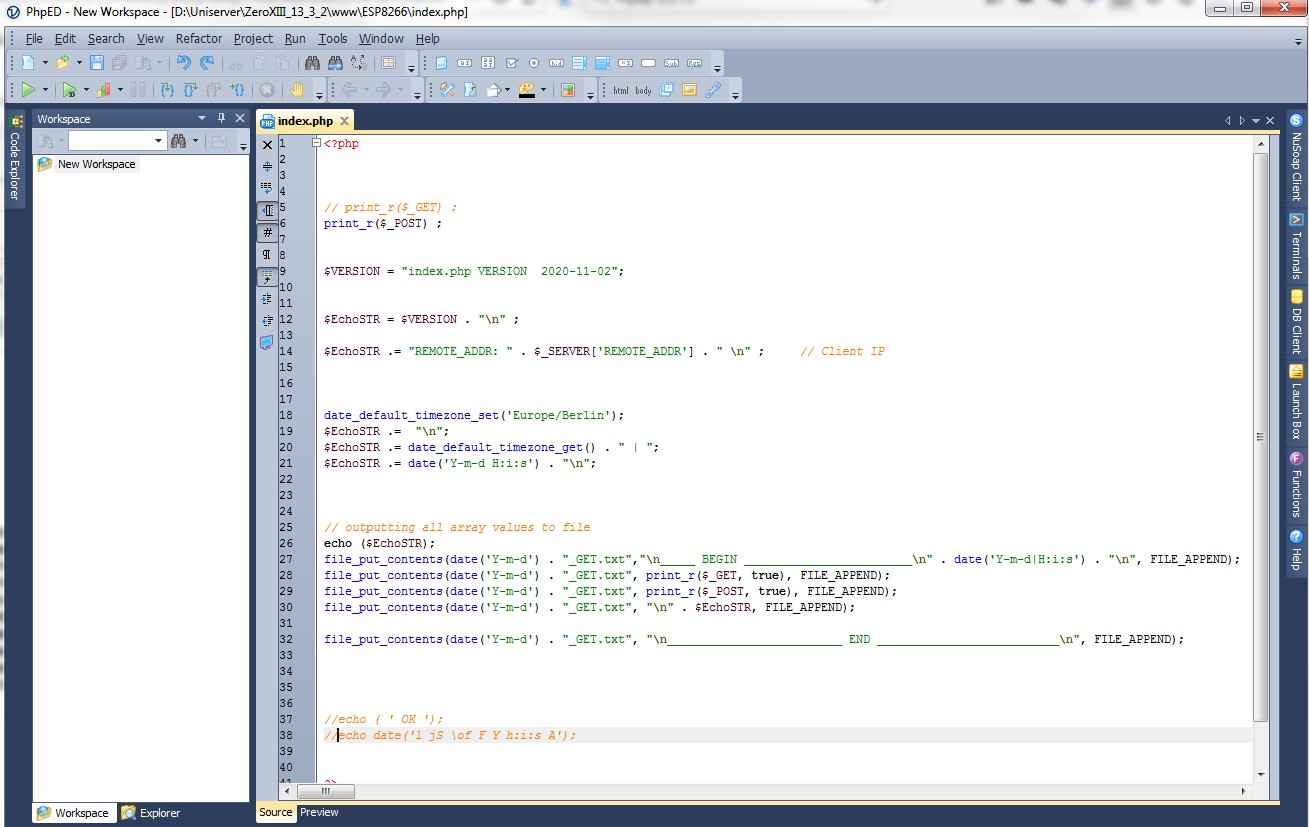Click the editor vertical scrollbar thumb

(1260, 436)
